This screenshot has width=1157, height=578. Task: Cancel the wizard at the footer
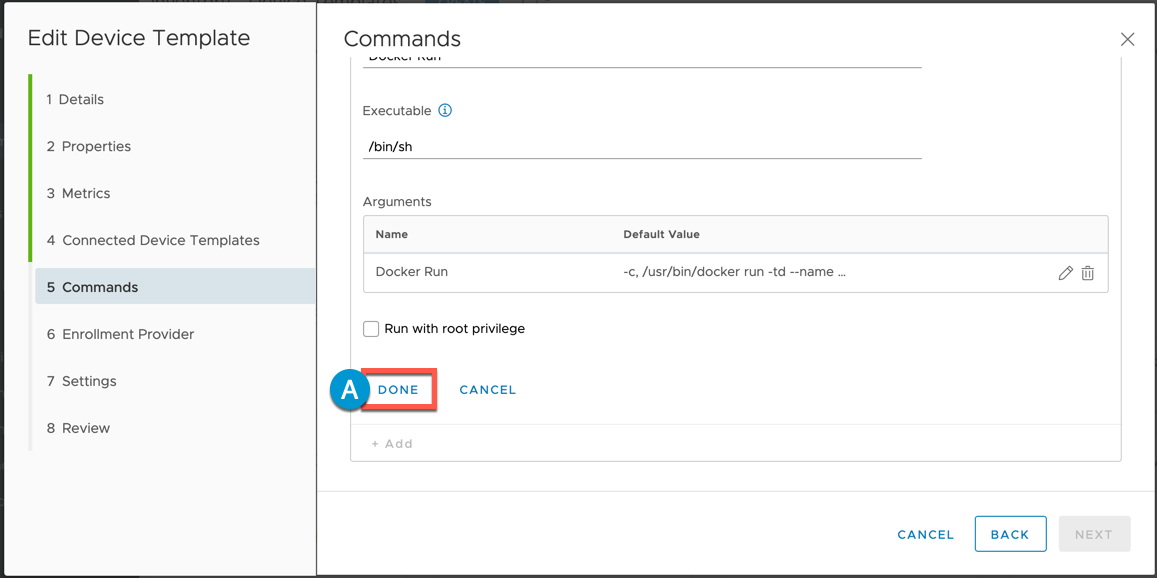[926, 534]
